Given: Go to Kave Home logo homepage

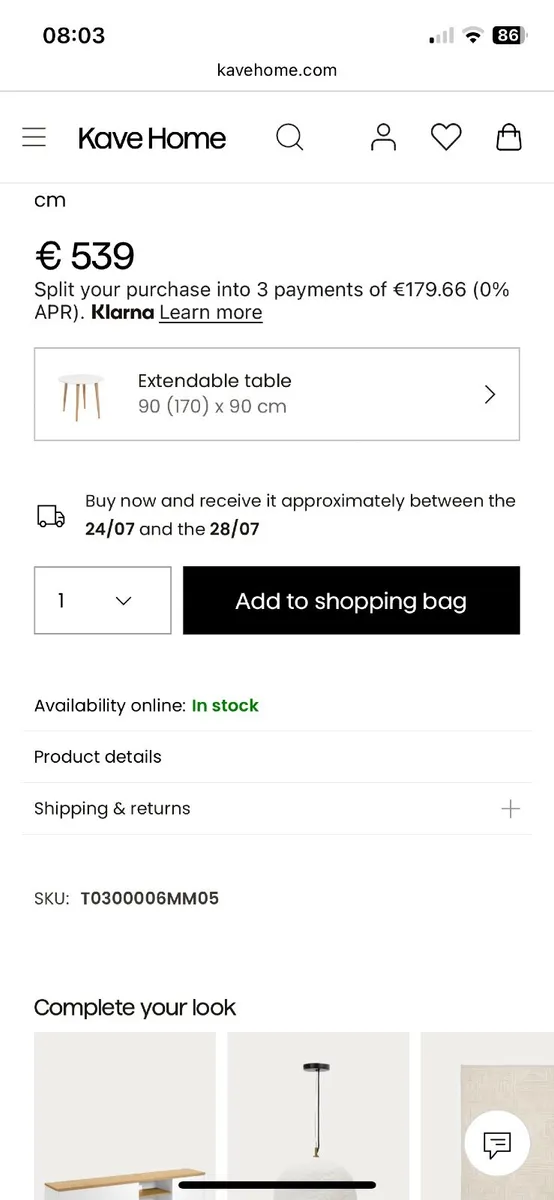Looking at the screenshot, I should point(152,138).
